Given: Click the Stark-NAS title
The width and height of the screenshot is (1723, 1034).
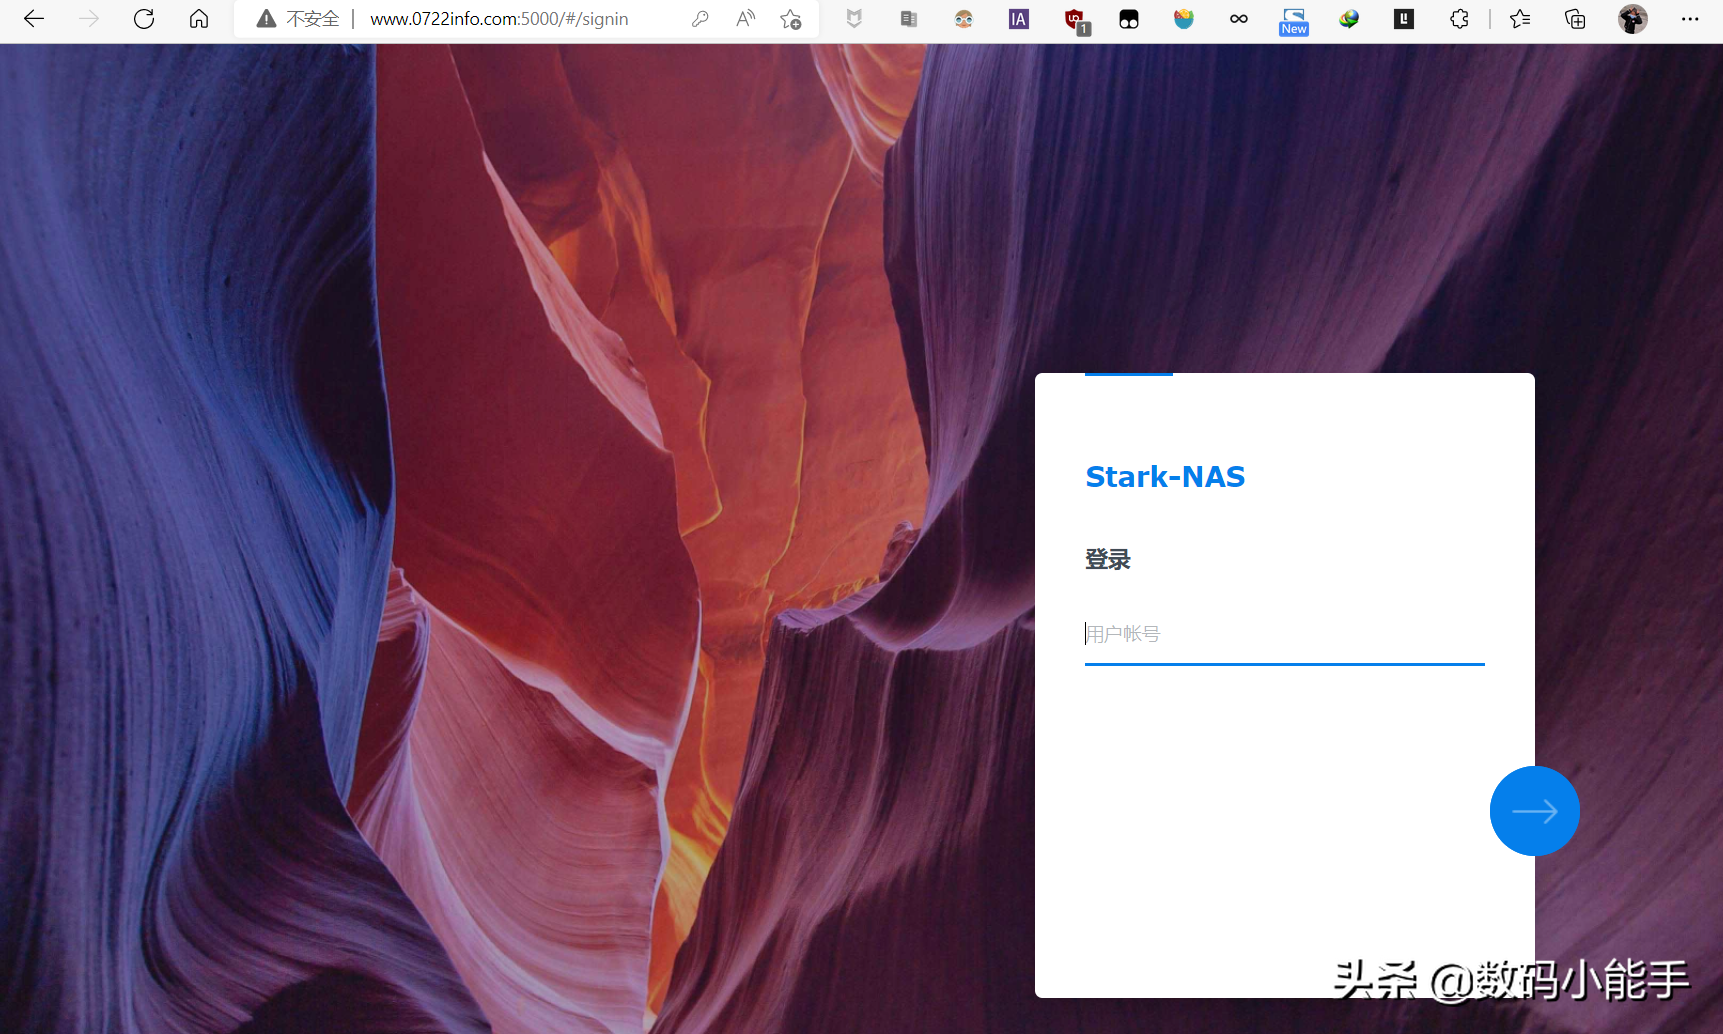Looking at the screenshot, I should tap(1165, 477).
